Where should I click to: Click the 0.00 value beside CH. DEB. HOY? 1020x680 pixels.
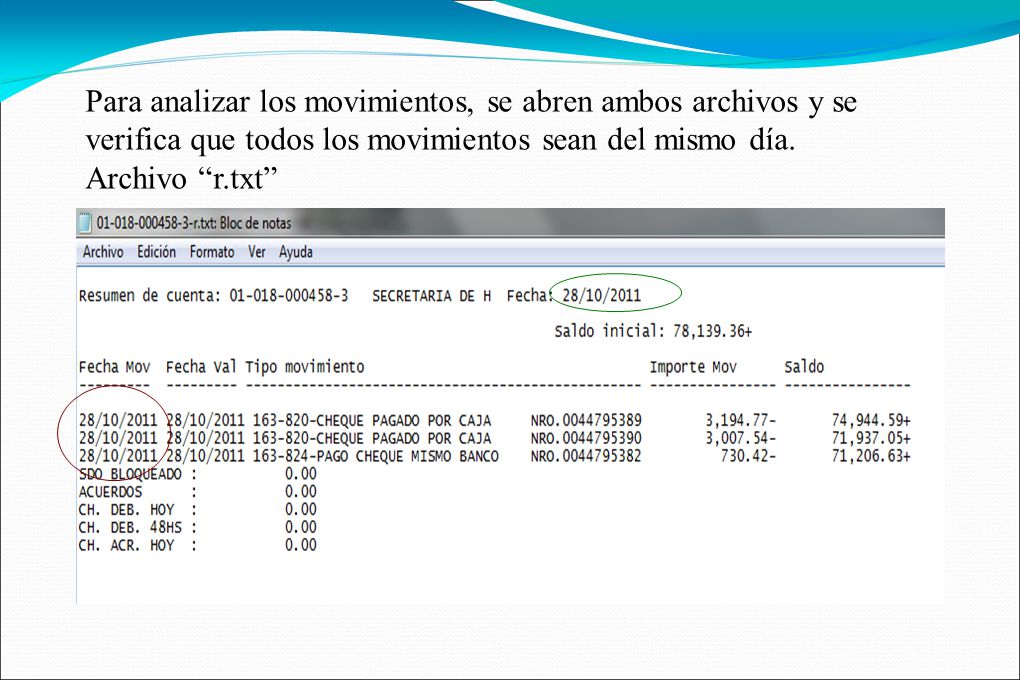coord(301,509)
